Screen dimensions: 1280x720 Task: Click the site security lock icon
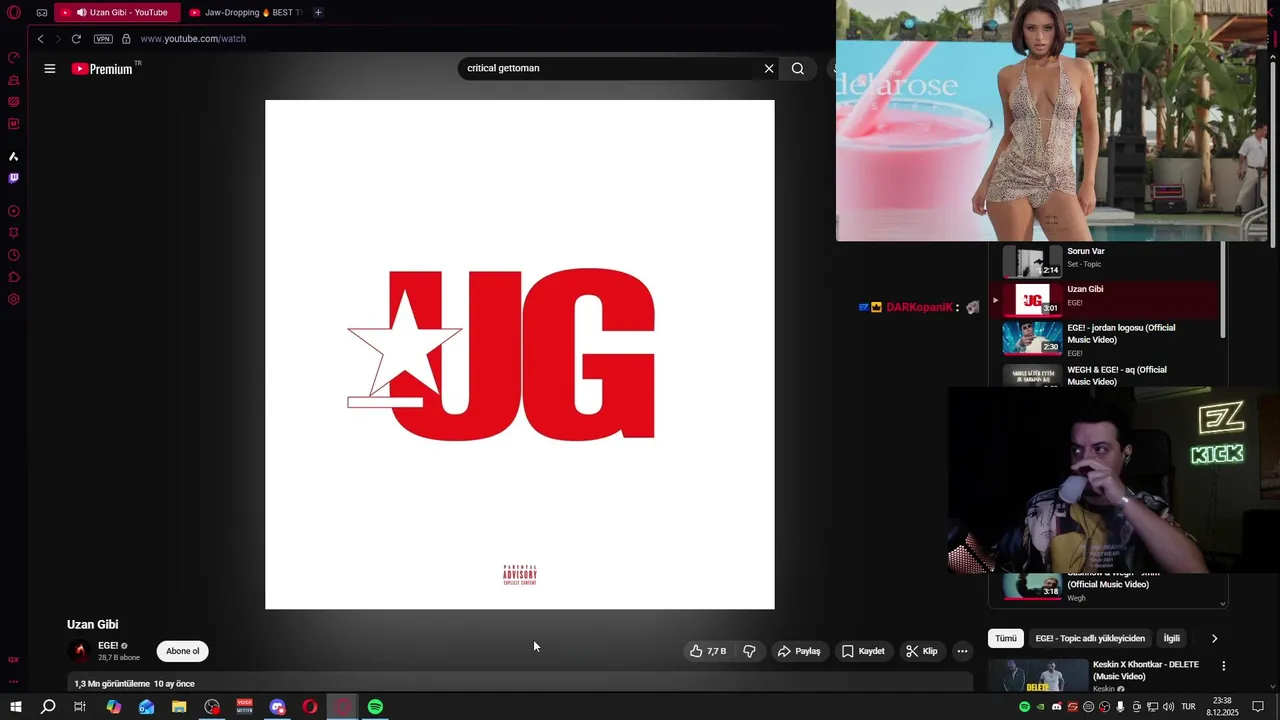(x=126, y=39)
